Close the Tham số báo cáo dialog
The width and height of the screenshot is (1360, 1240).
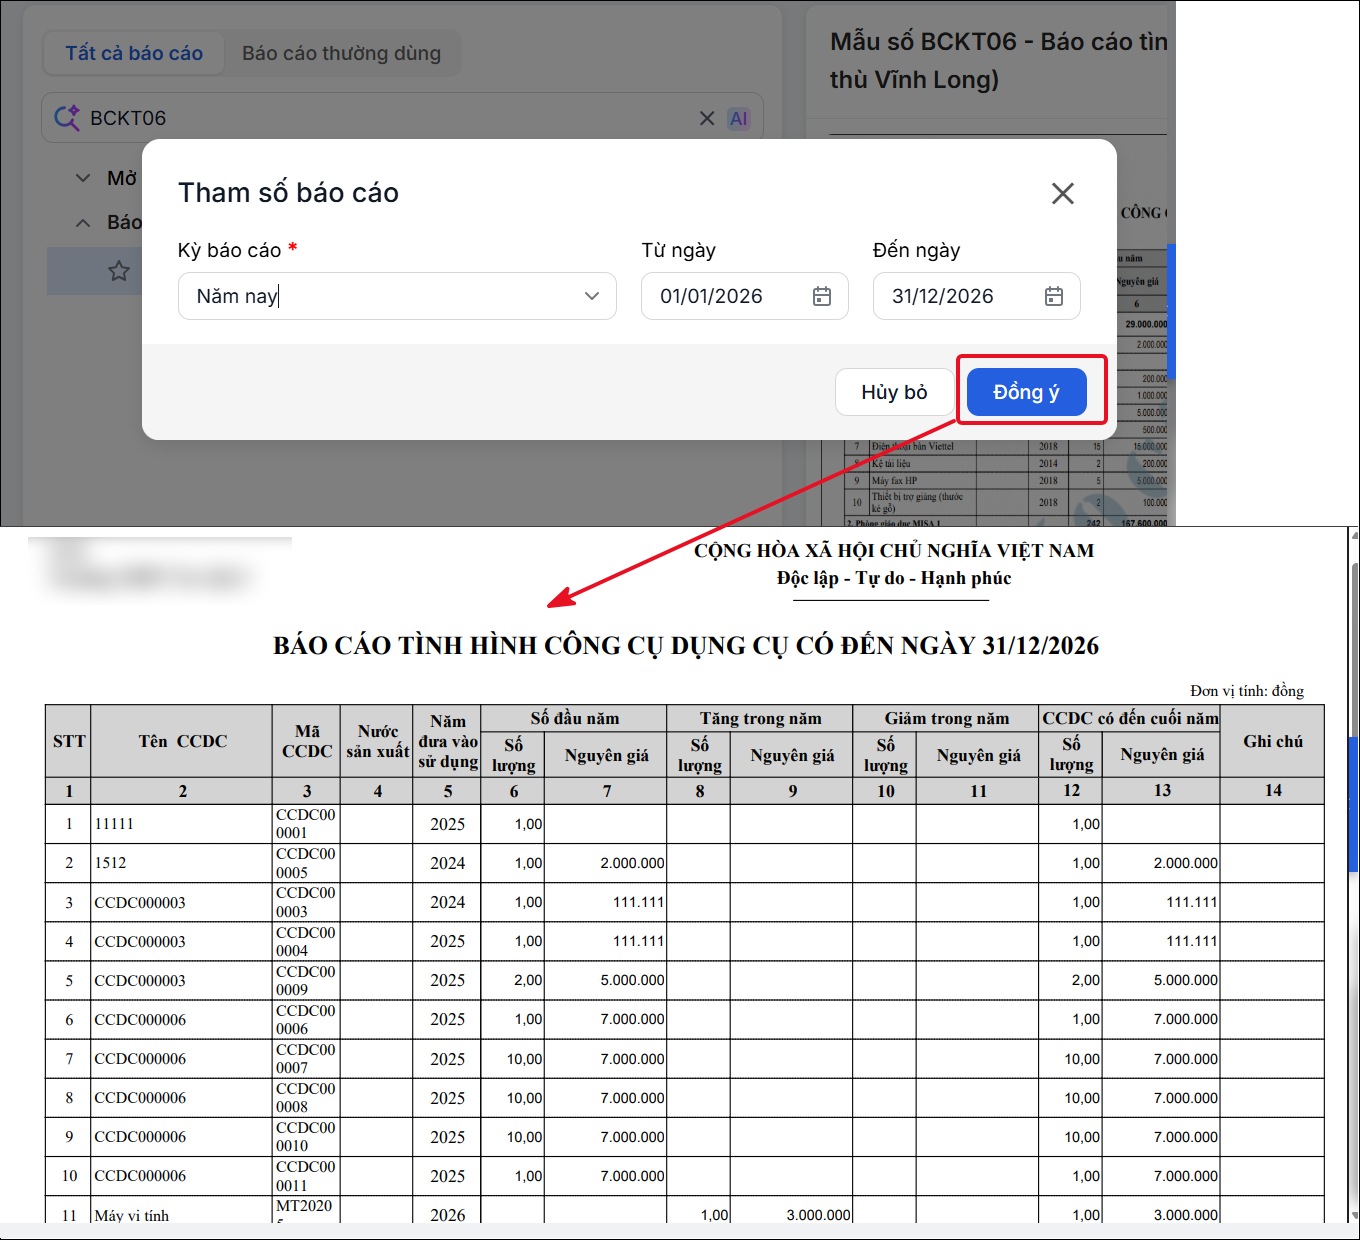pyautogui.click(x=1063, y=193)
